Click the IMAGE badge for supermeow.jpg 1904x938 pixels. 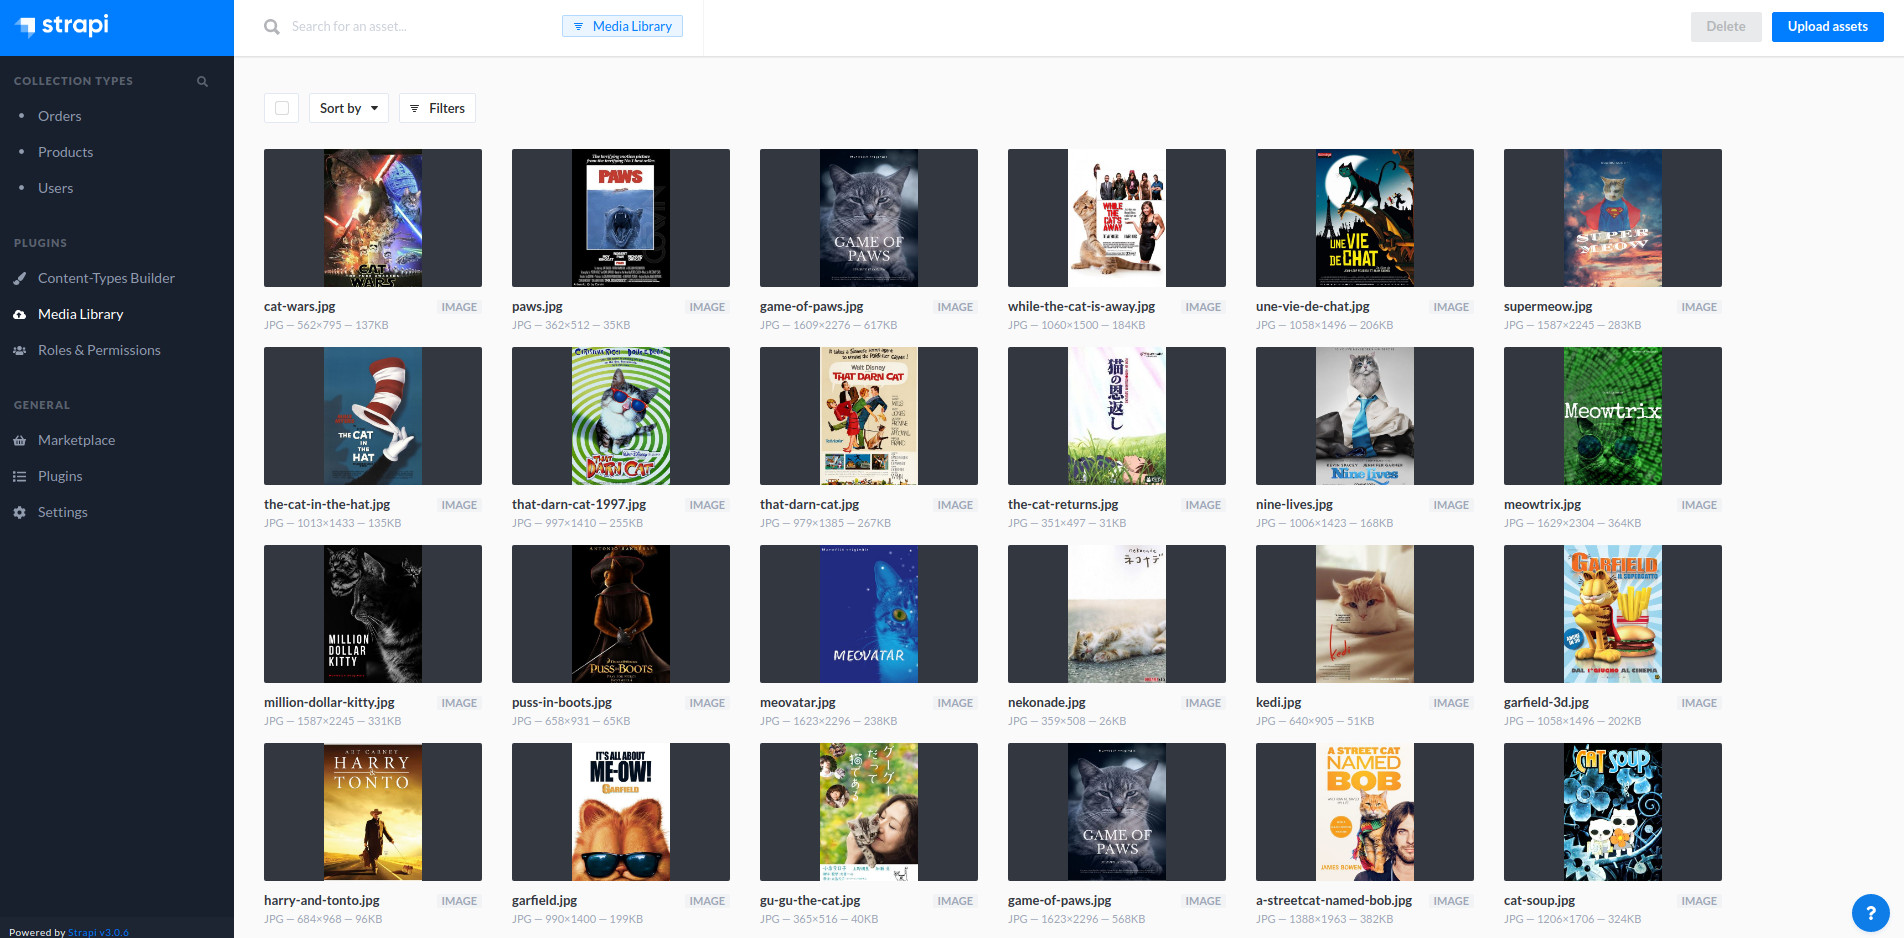point(1699,307)
